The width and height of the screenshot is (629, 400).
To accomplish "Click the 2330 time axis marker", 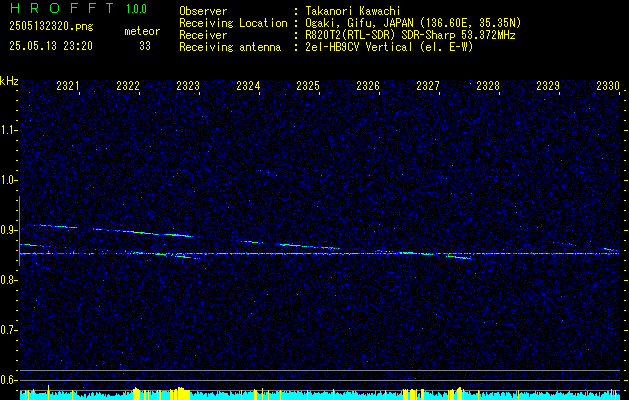I will [608, 85].
